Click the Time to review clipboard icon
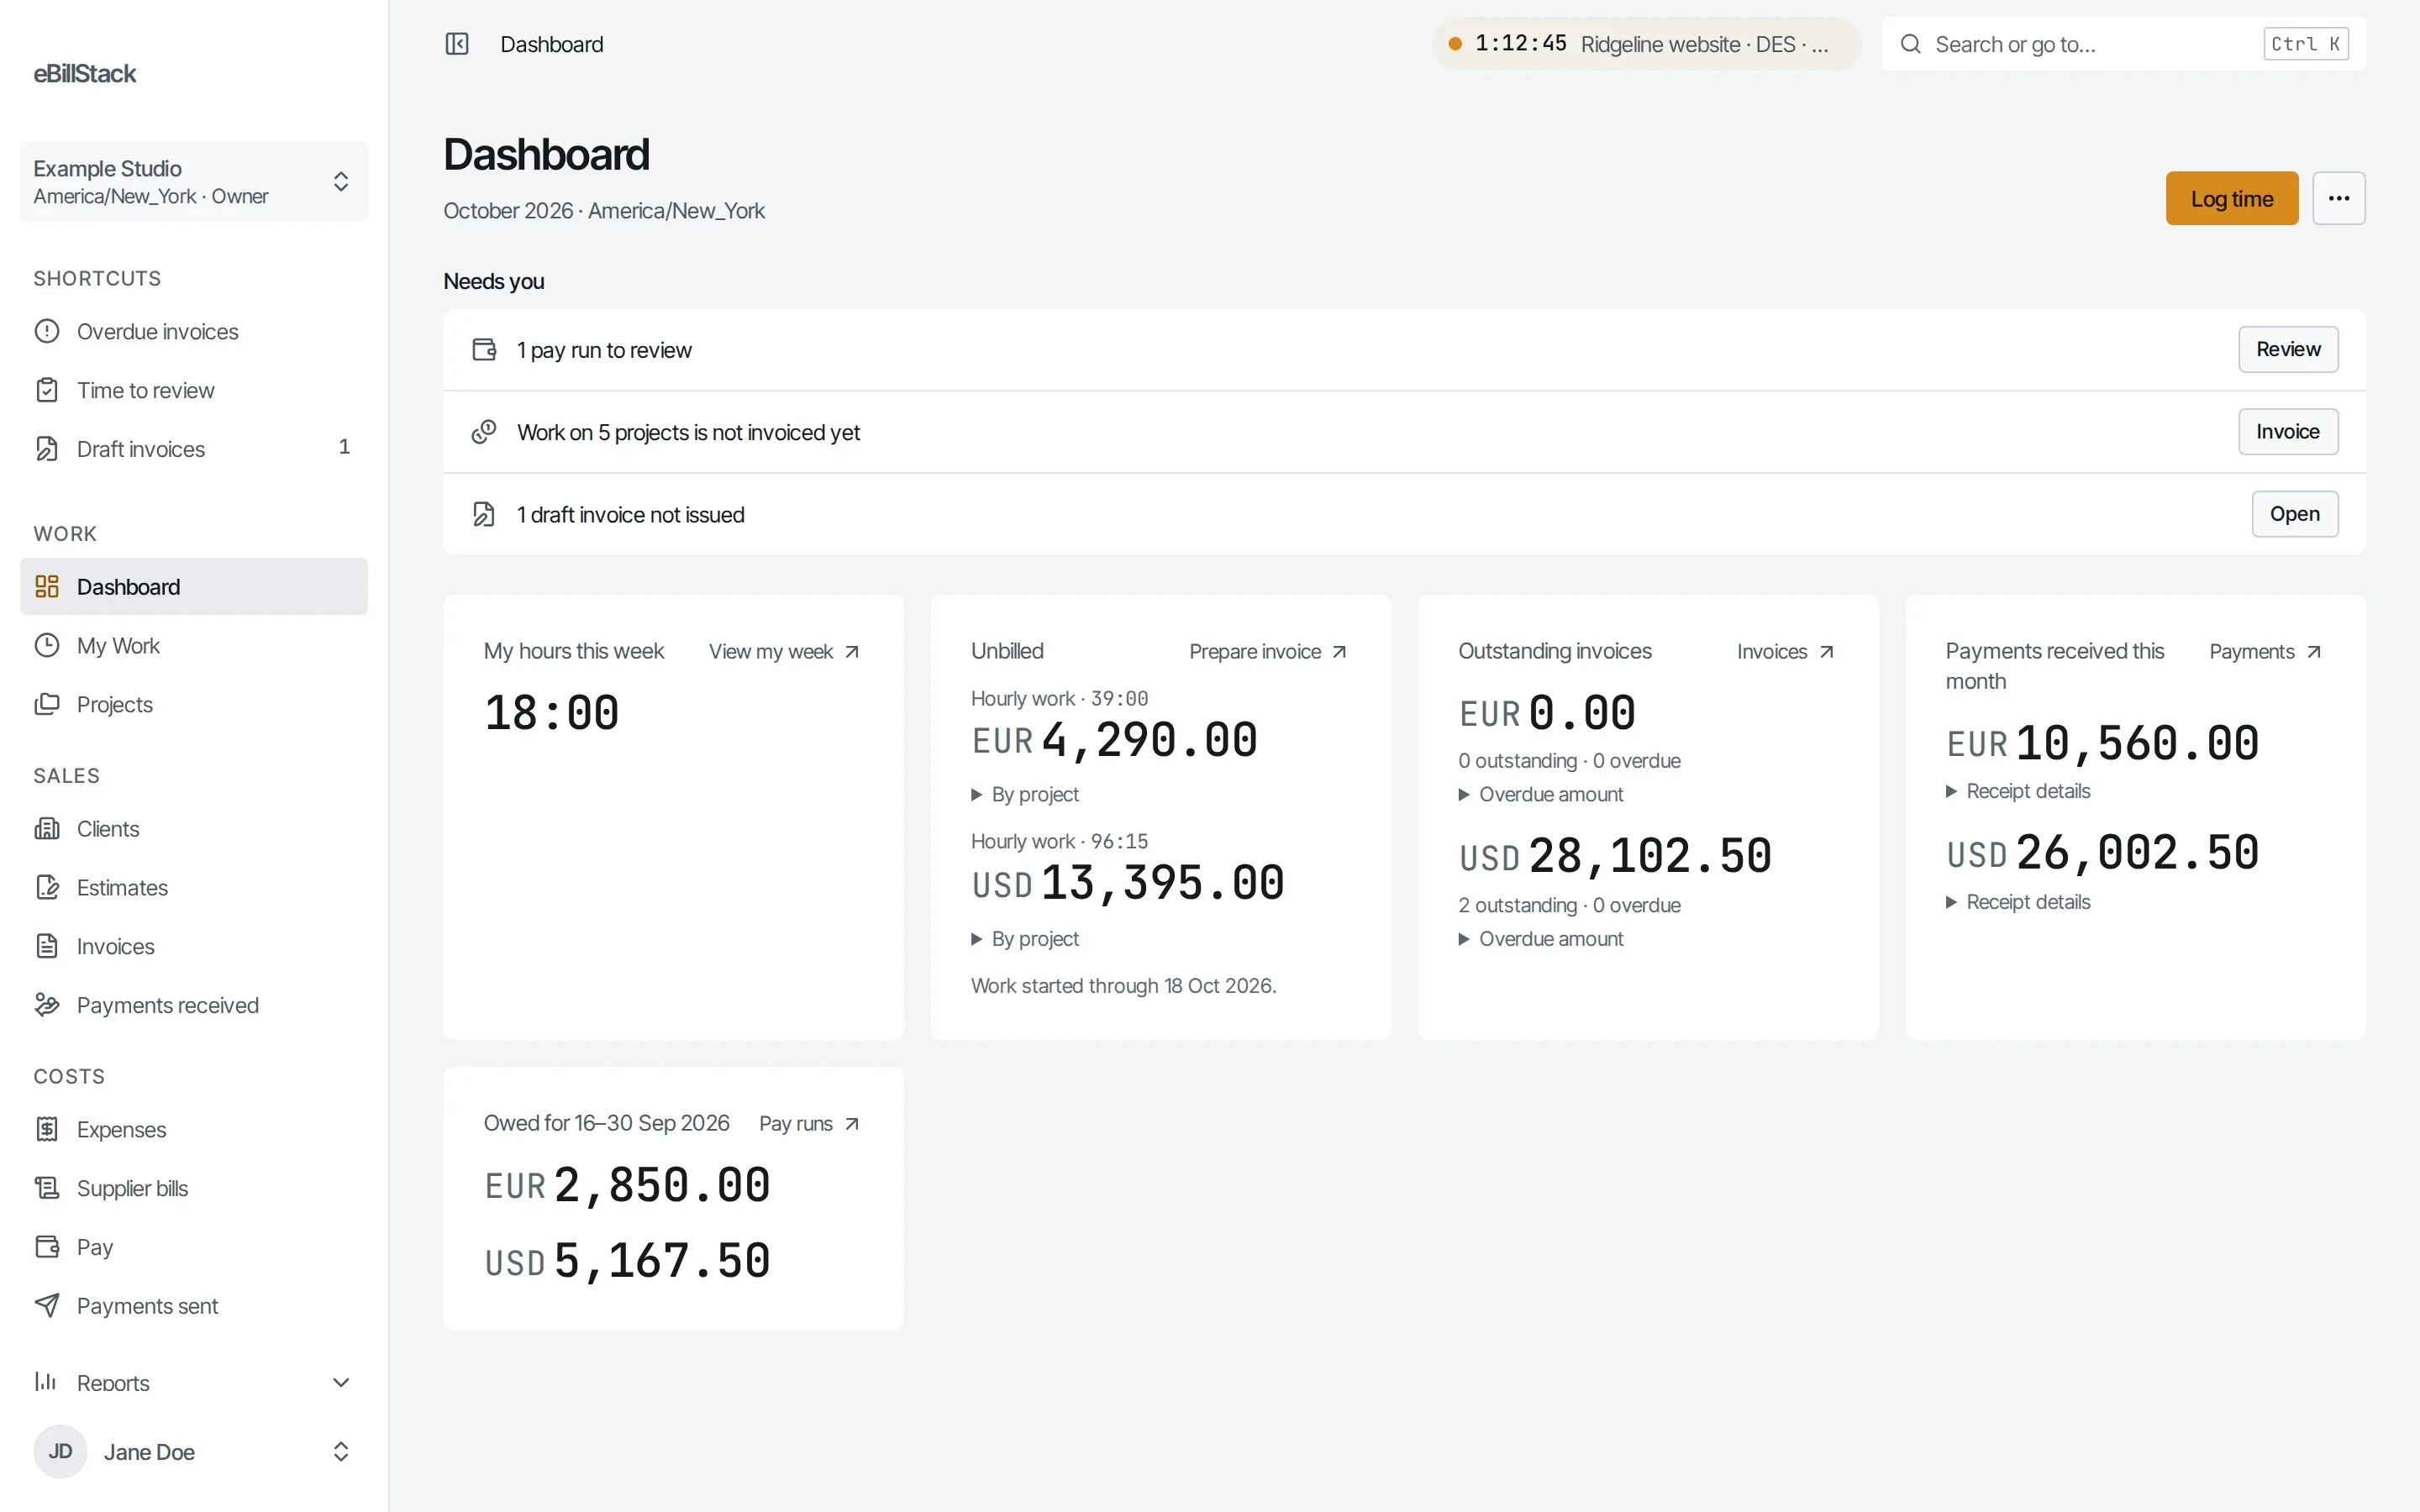The width and height of the screenshot is (2420, 1512). (x=47, y=390)
